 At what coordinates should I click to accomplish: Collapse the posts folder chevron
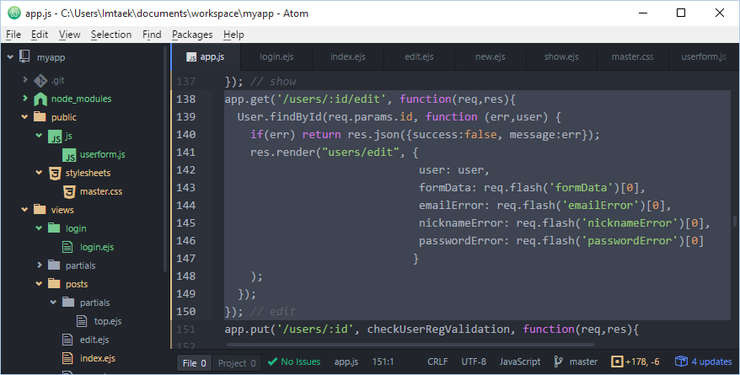39,284
